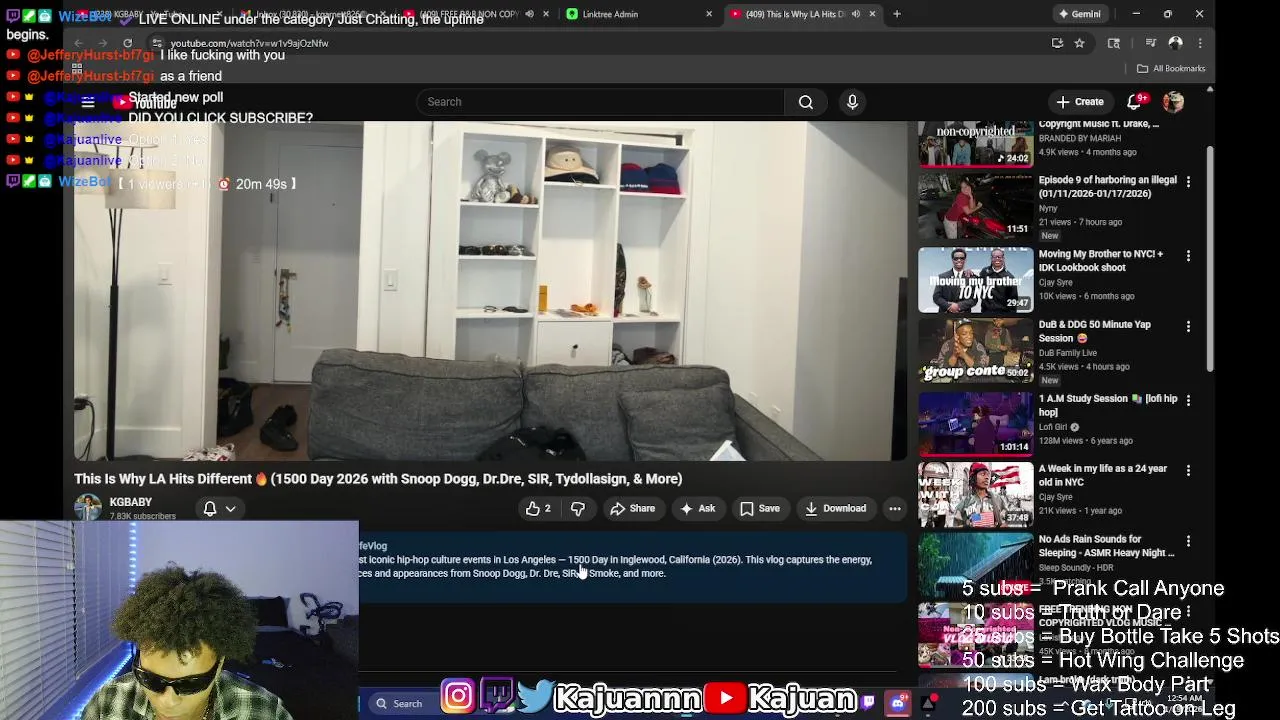The height and width of the screenshot is (720, 1280).
Task: Close the 'This Is Why LA Hits' tab
Action: click(x=872, y=14)
